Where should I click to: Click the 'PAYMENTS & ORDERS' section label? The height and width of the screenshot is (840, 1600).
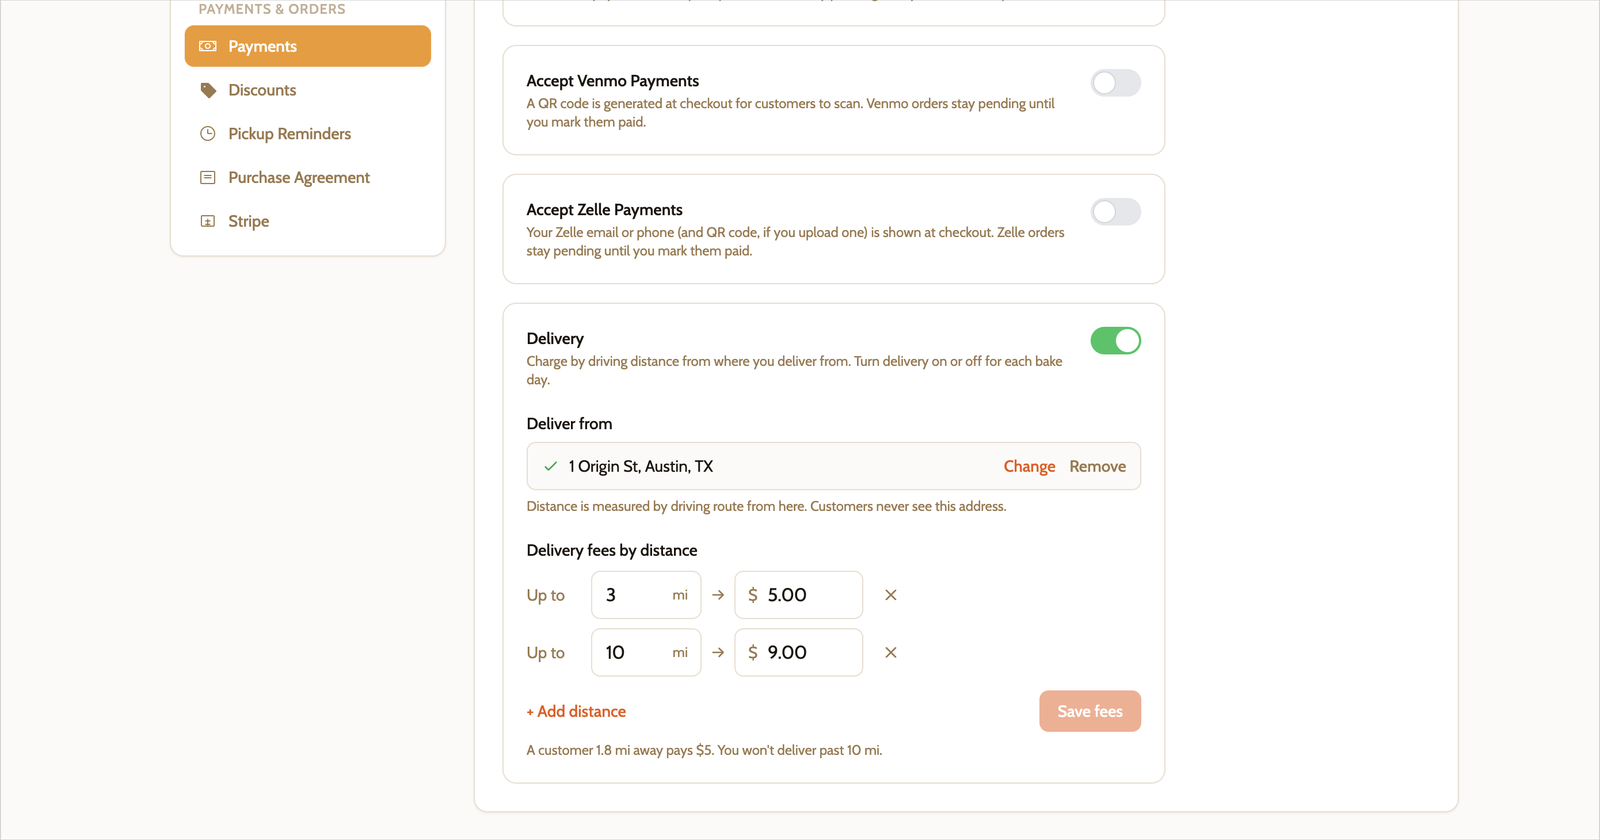tap(272, 9)
